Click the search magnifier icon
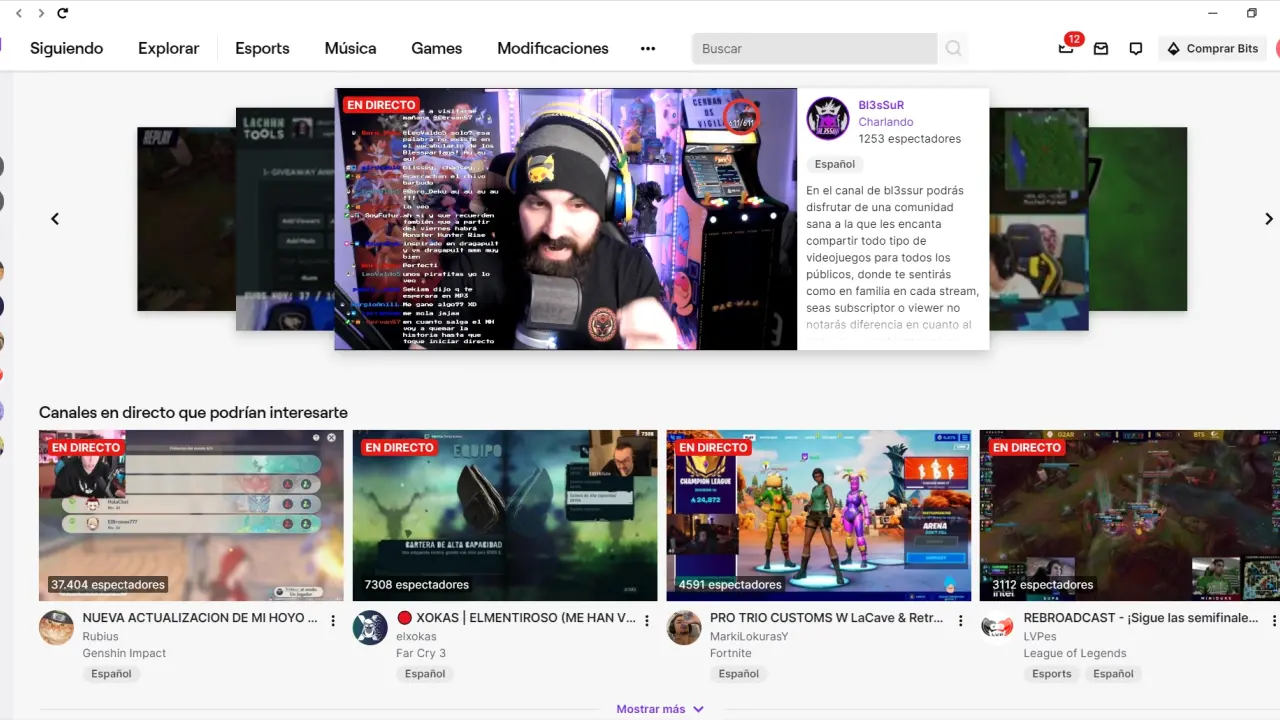 (x=953, y=48)
